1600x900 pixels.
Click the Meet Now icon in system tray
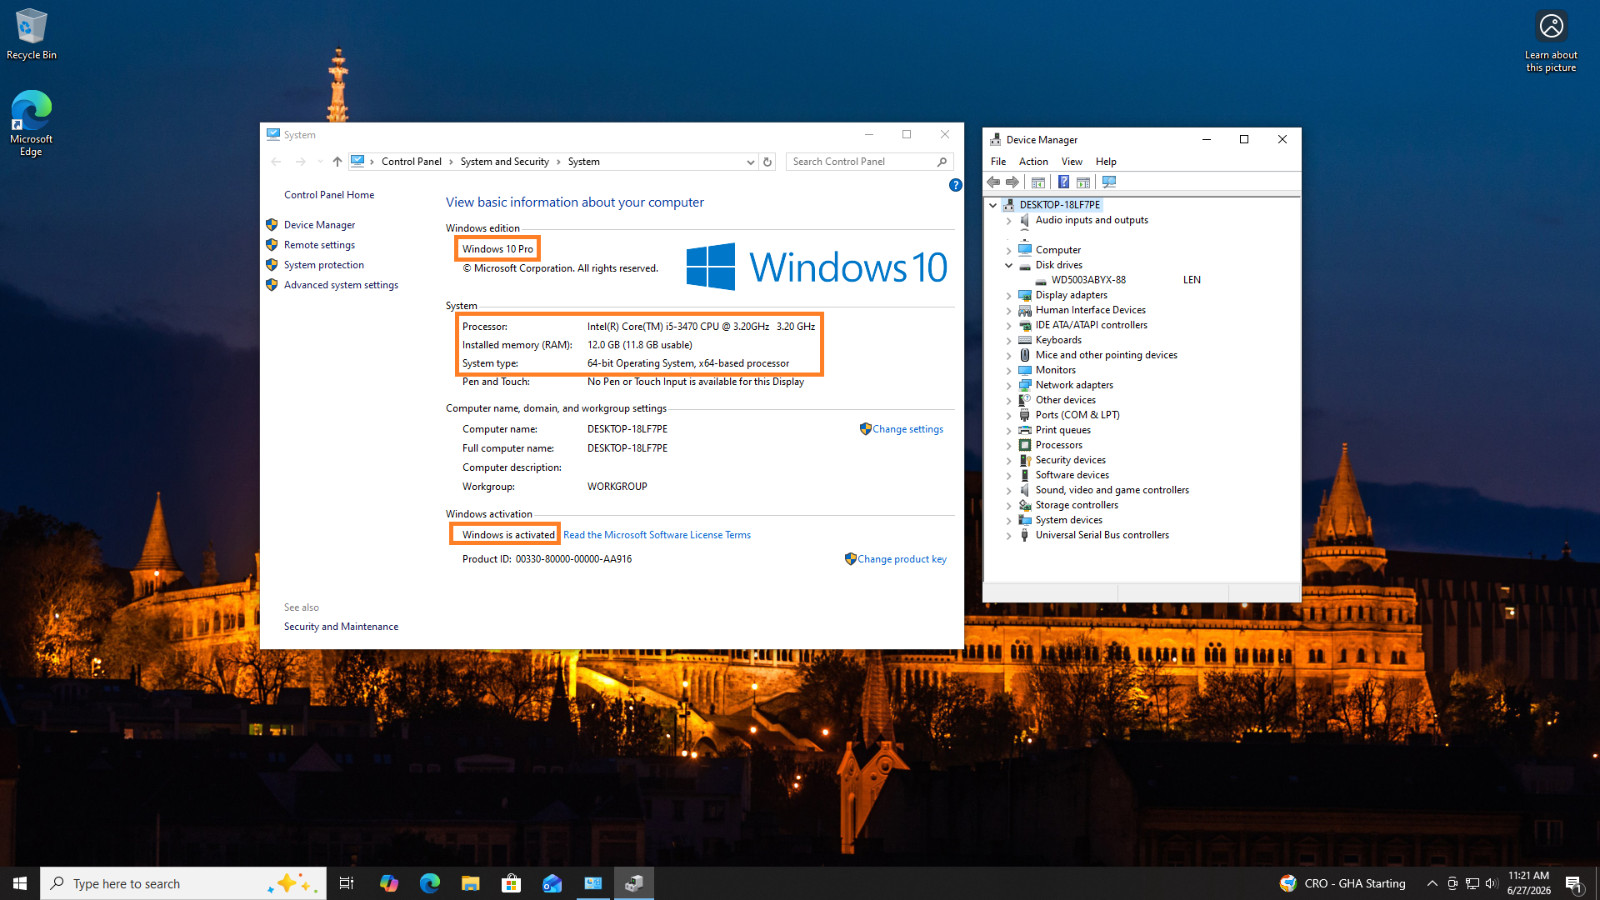tap(1452, 883)
